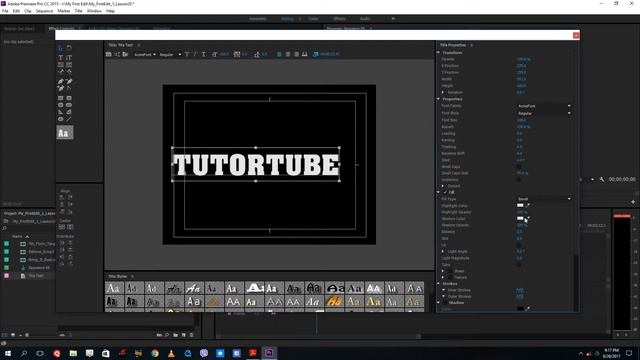Open Font Style dropdown in Title Properties

point(544,113)
